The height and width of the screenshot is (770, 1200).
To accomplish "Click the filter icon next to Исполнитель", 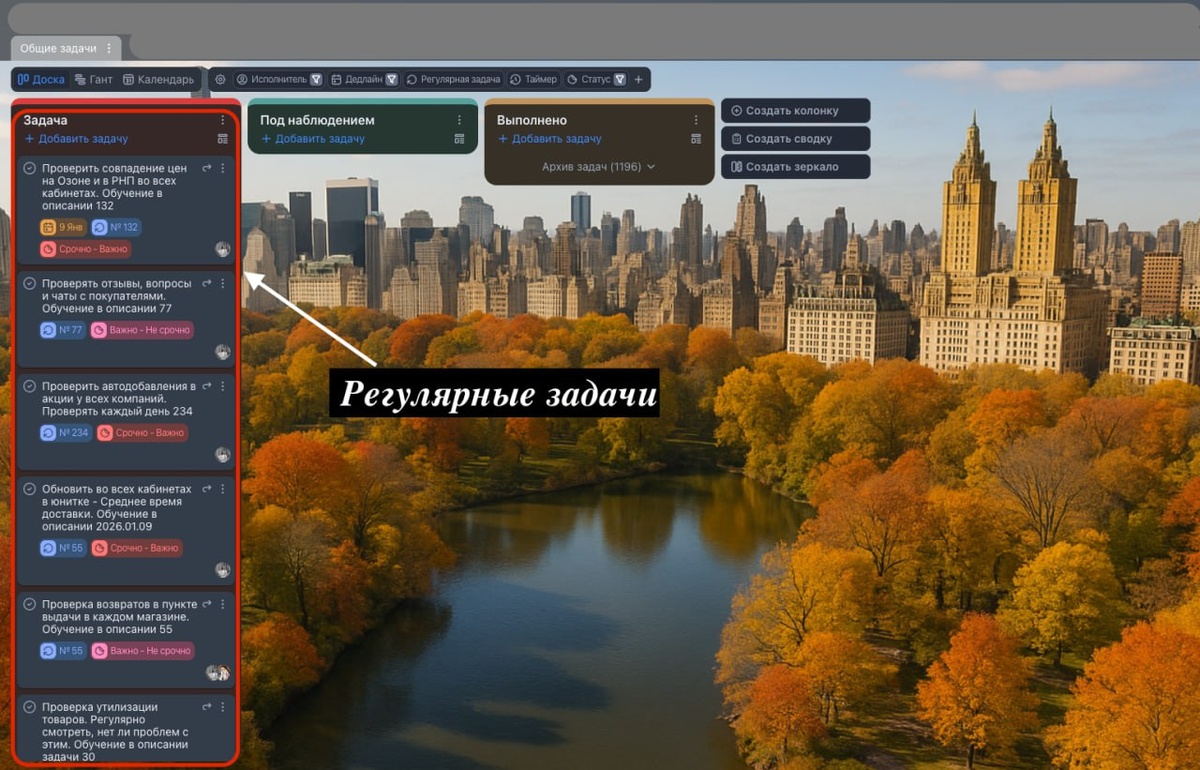I will (x=316, y=79).
